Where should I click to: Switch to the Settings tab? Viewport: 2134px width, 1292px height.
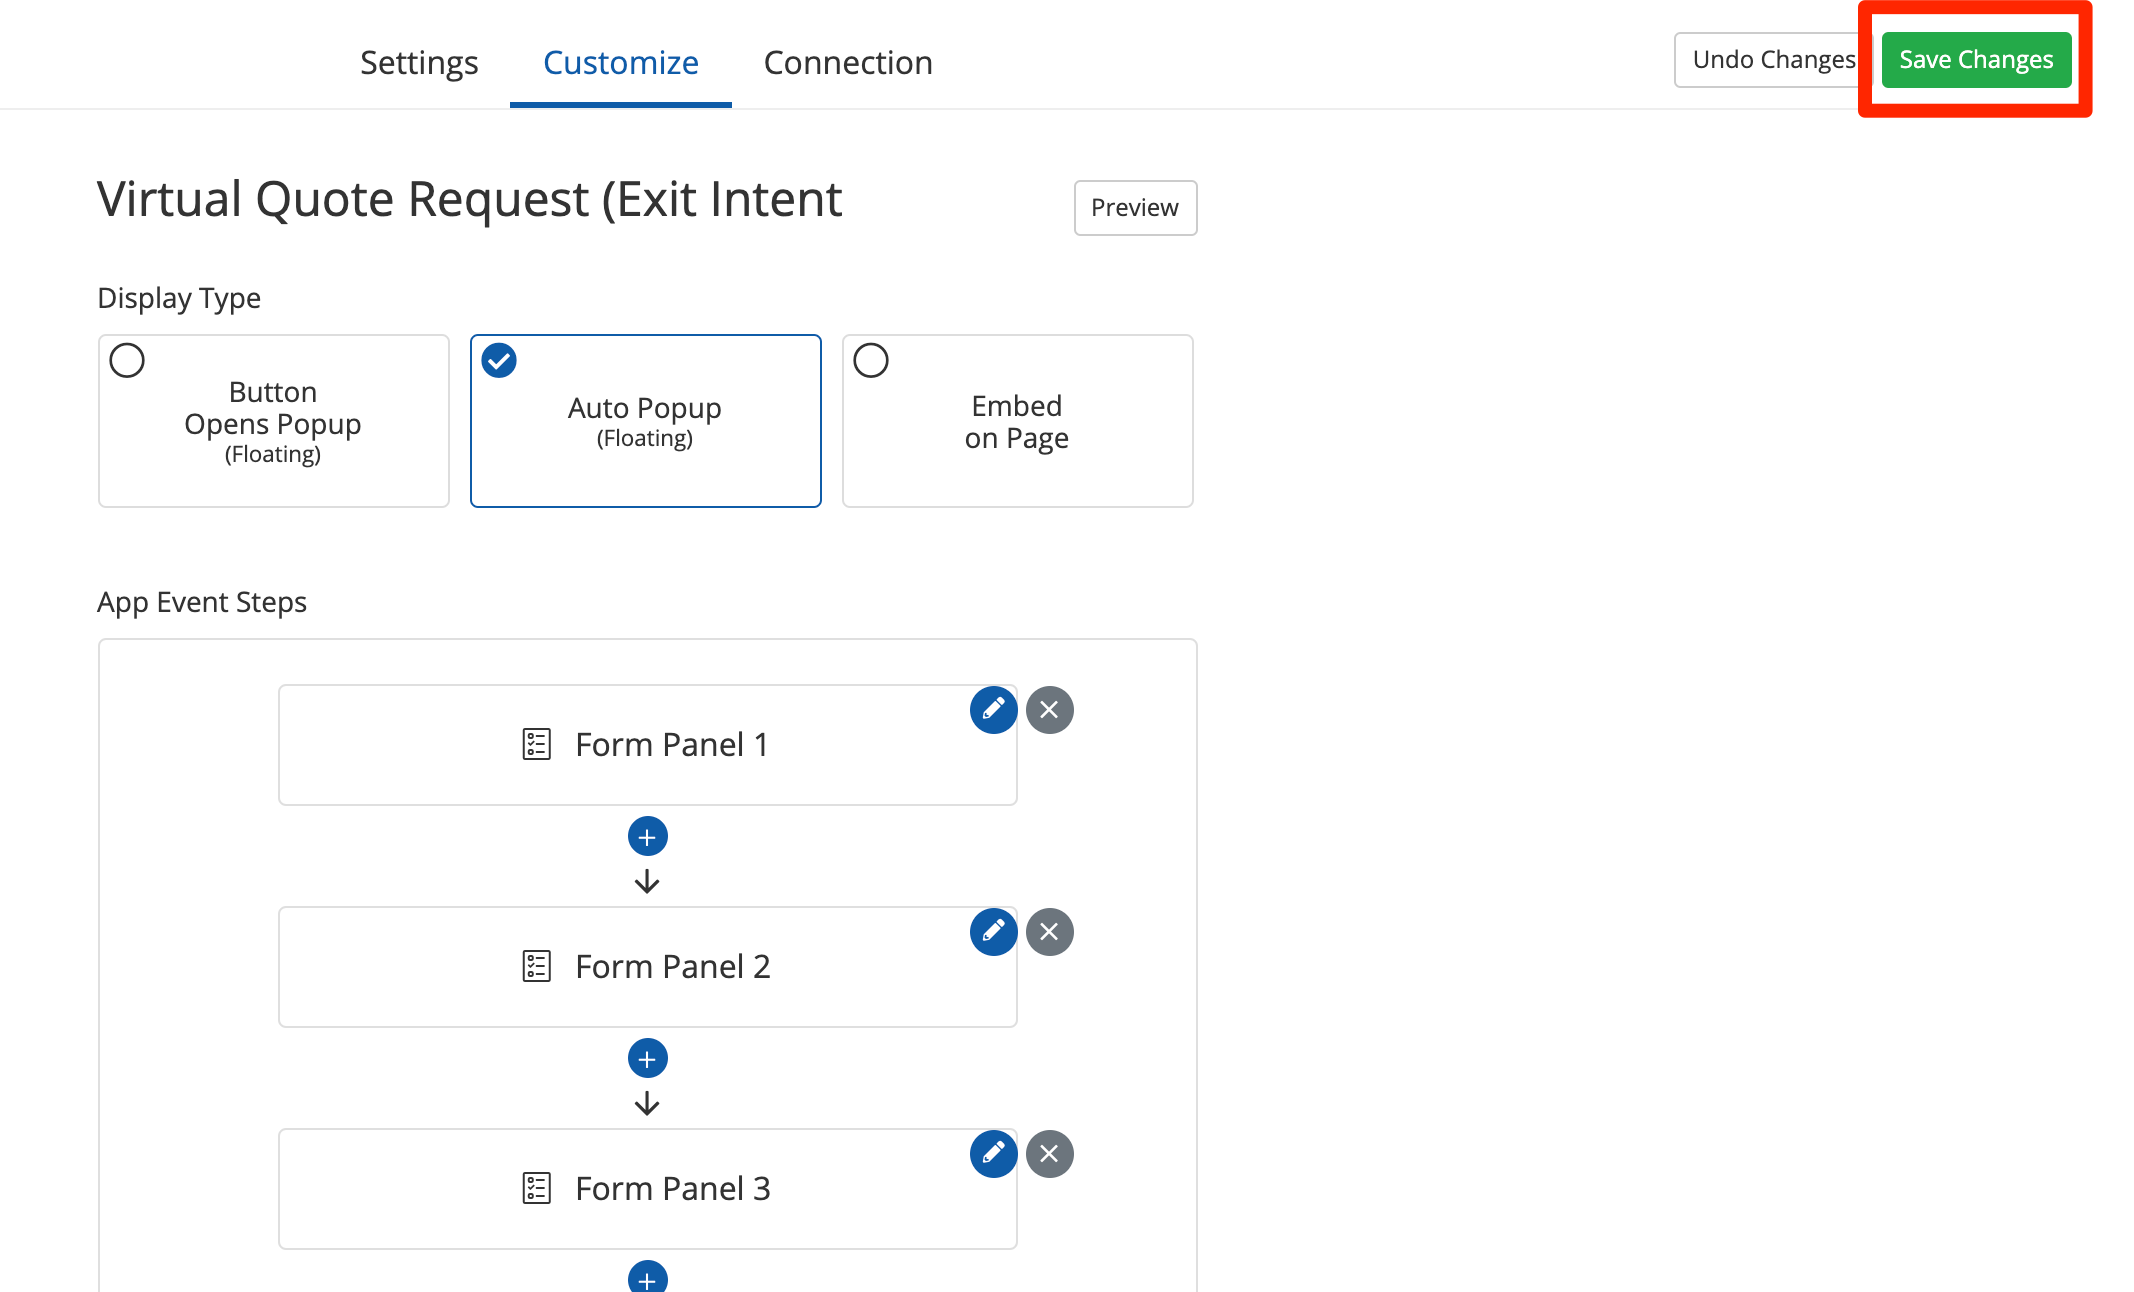[419, 63]
